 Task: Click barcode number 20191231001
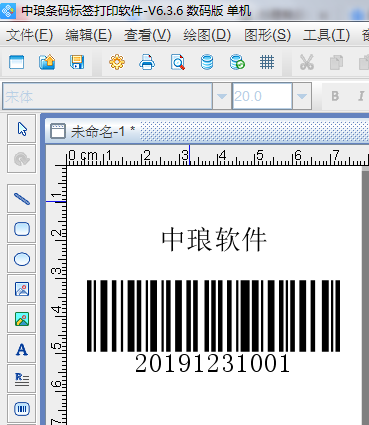pyautogui.click(x=212, y=364)
